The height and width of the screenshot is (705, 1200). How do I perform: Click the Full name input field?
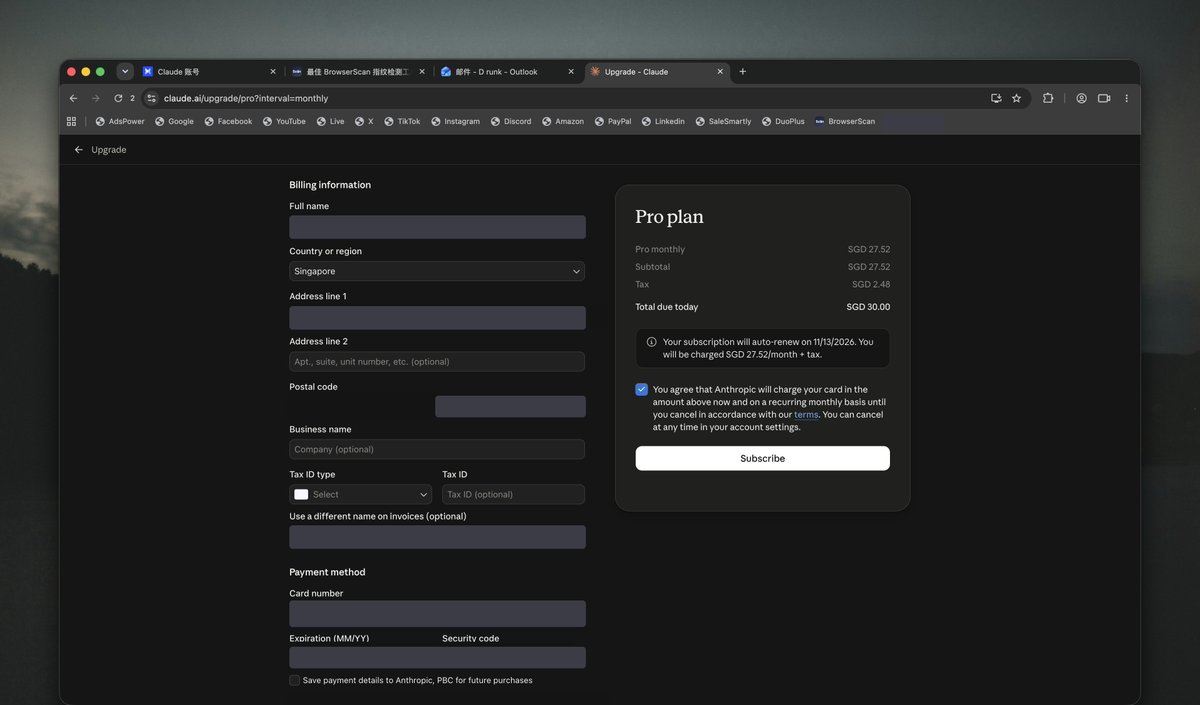click(x=437, y=227)
